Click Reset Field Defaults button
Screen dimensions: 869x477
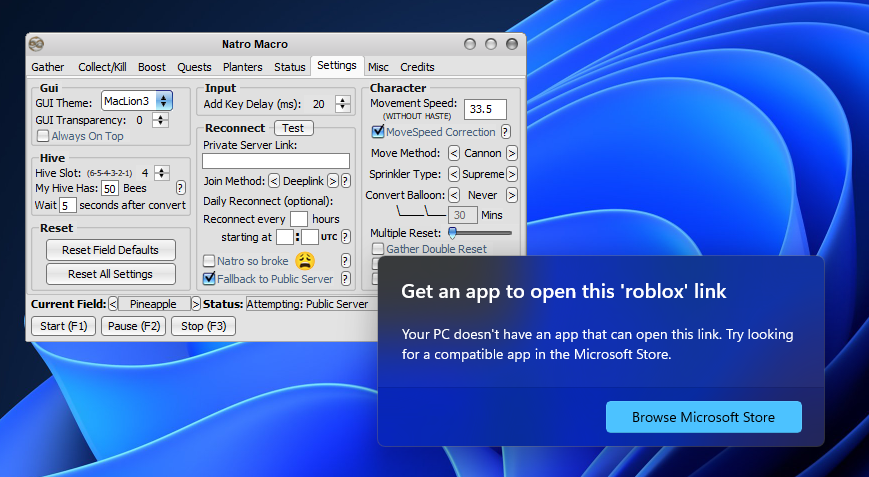[x=110, y=250]
